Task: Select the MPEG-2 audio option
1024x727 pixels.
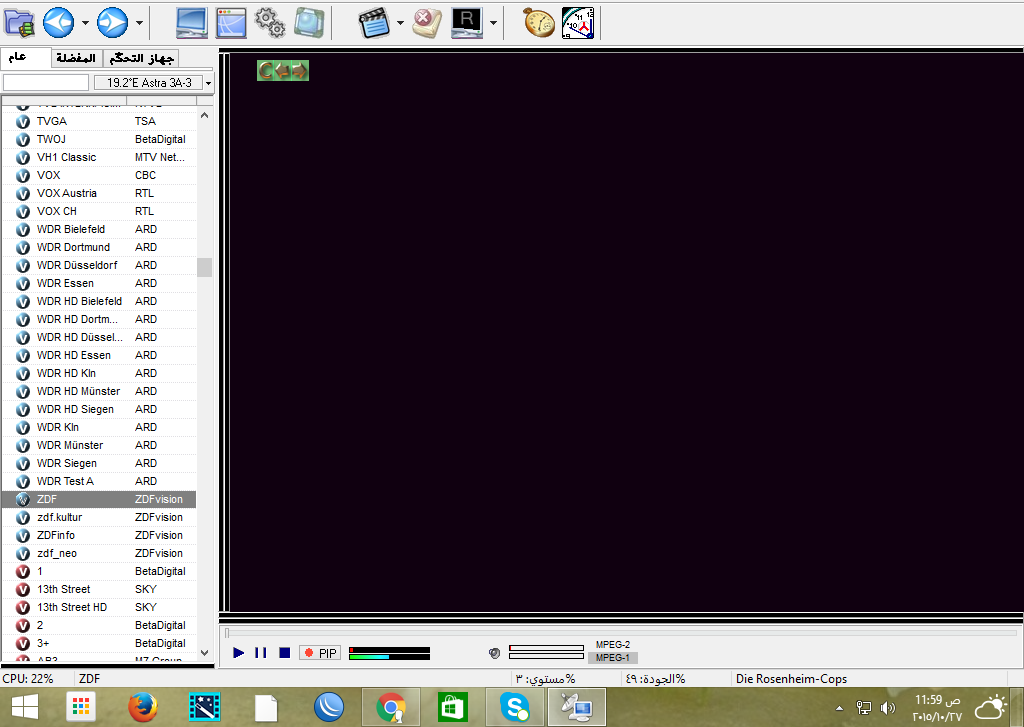Action: 613,645
